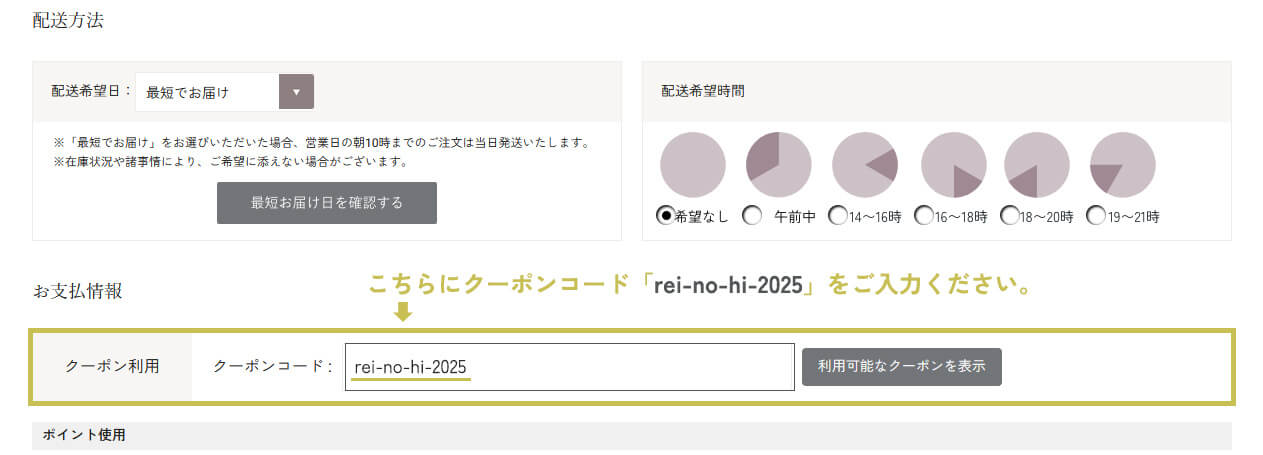Image resolution: width=1263 pixels, height=455 pixels.
Task: Click the クーポン利用 label cell
Action: tap(112, 367)
